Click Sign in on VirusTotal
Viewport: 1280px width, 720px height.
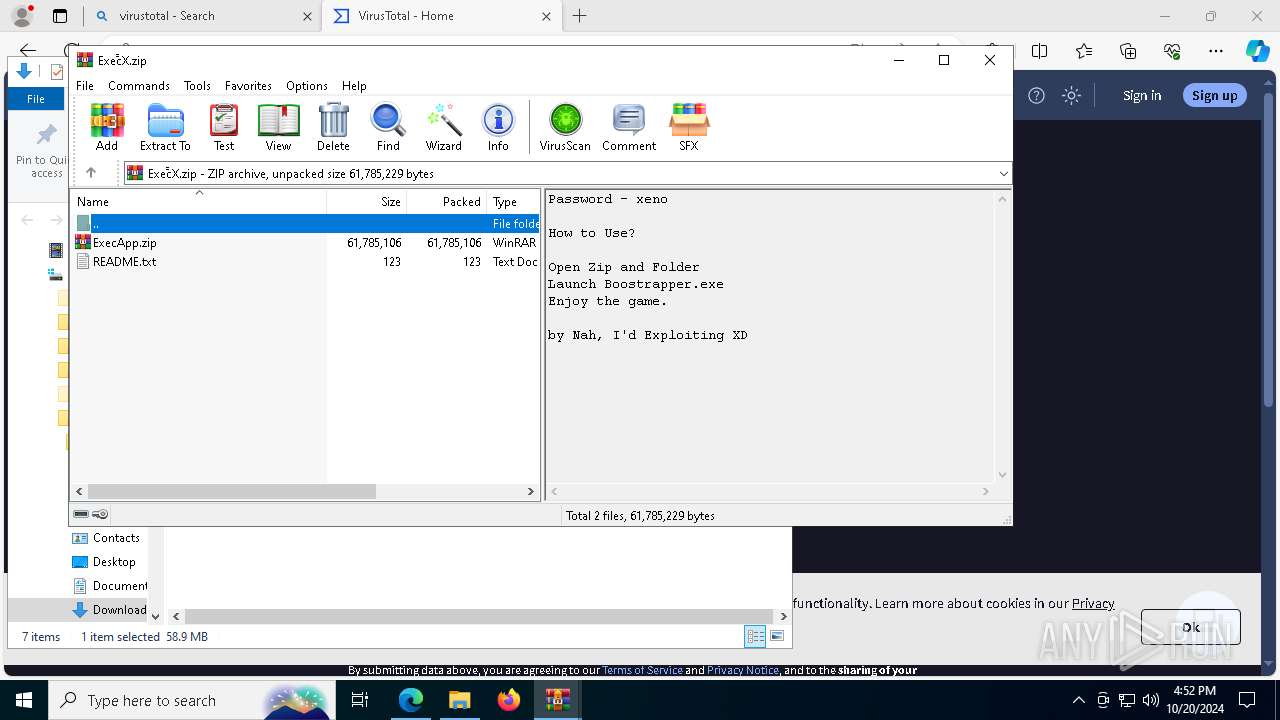(1142, 95)
